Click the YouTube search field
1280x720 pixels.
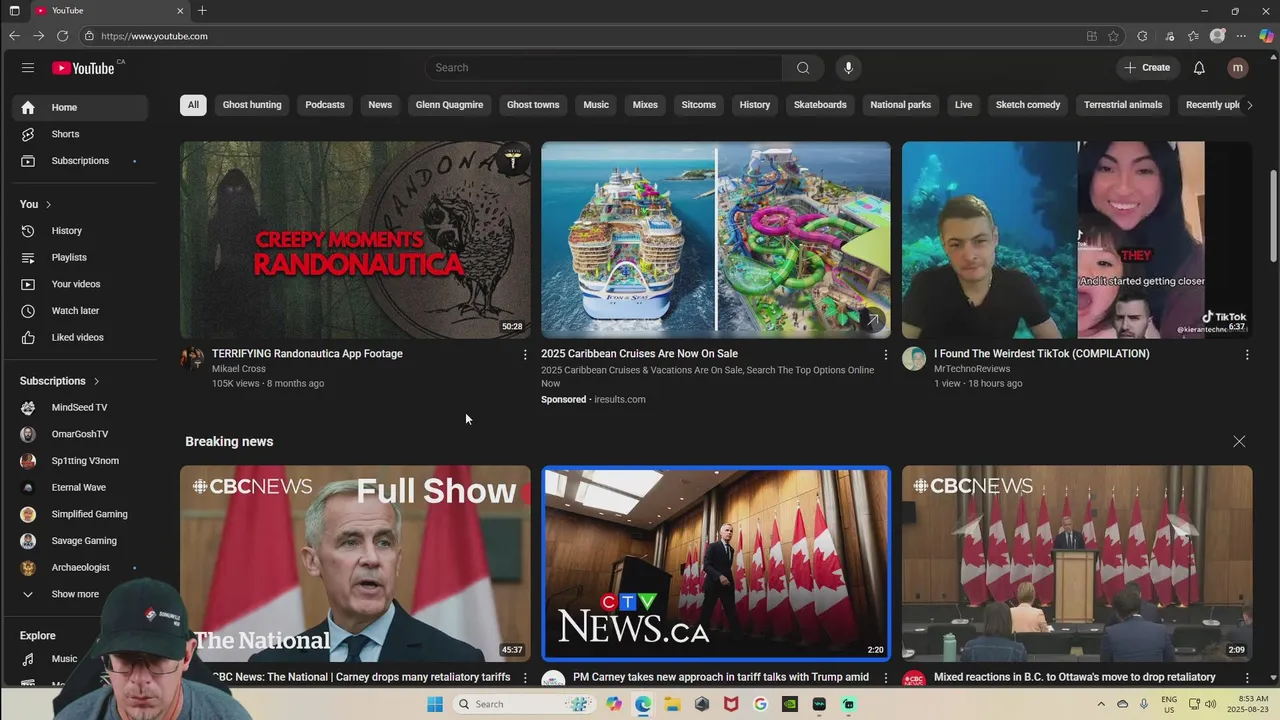[604, 68]
